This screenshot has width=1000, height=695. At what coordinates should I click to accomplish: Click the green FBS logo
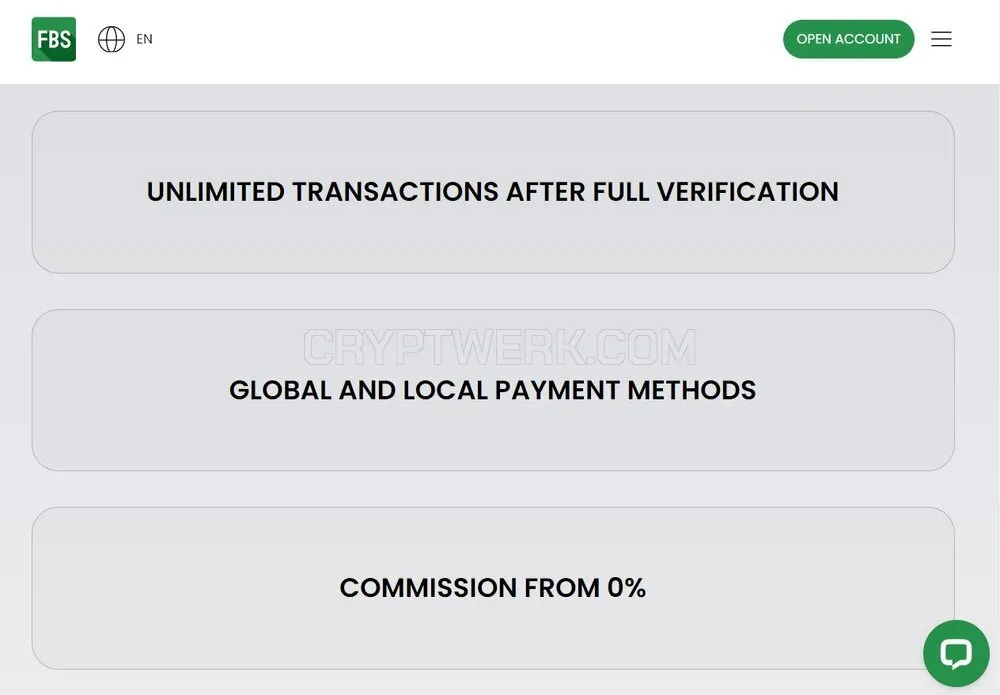pos(54,39)
